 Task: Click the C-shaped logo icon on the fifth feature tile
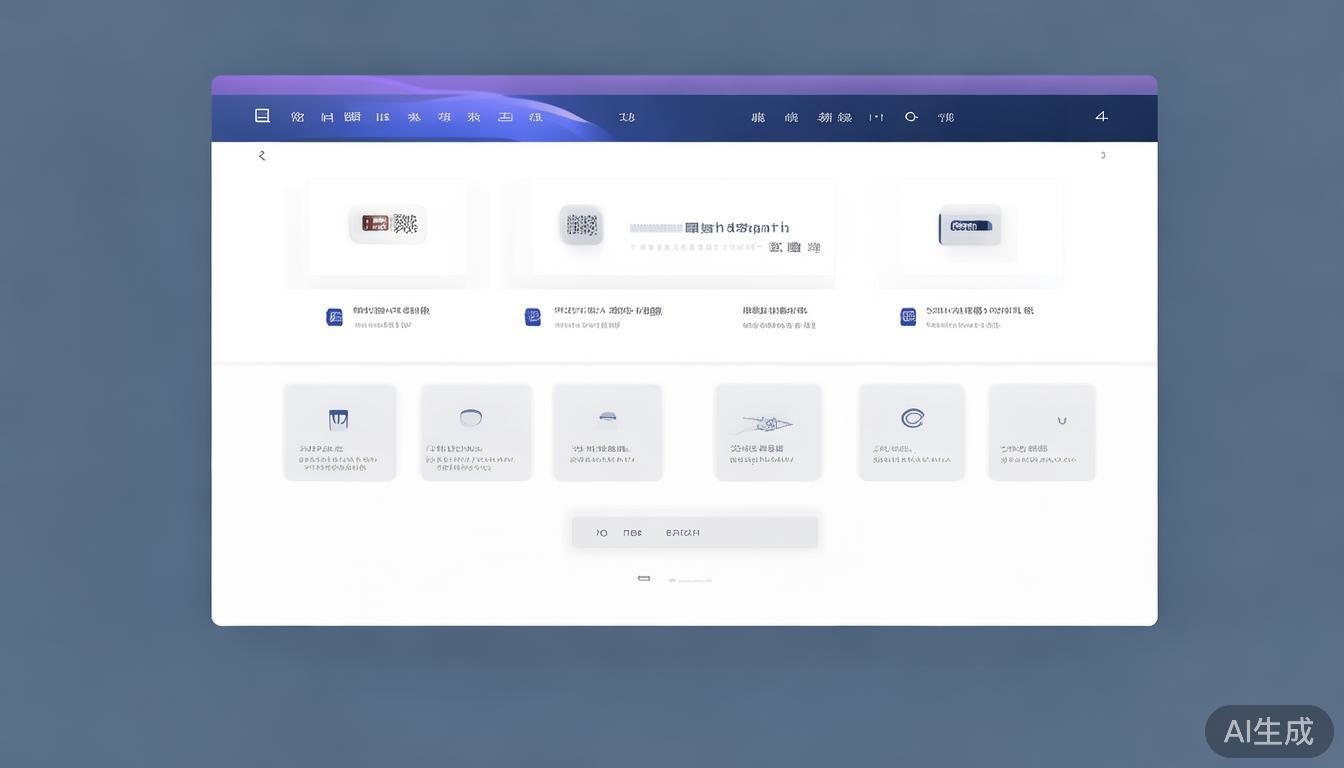pyautogui.click(x=911, y=418)
